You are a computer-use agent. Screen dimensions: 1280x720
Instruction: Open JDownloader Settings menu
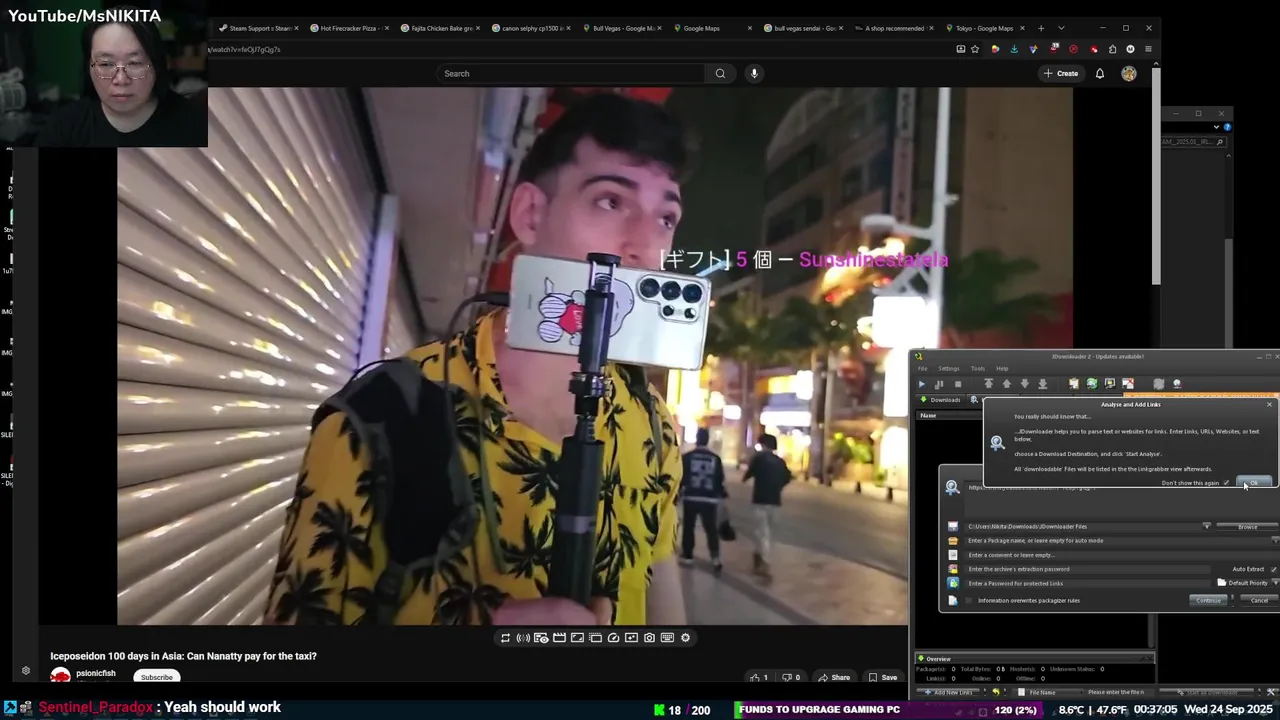[x=948, y=368]
